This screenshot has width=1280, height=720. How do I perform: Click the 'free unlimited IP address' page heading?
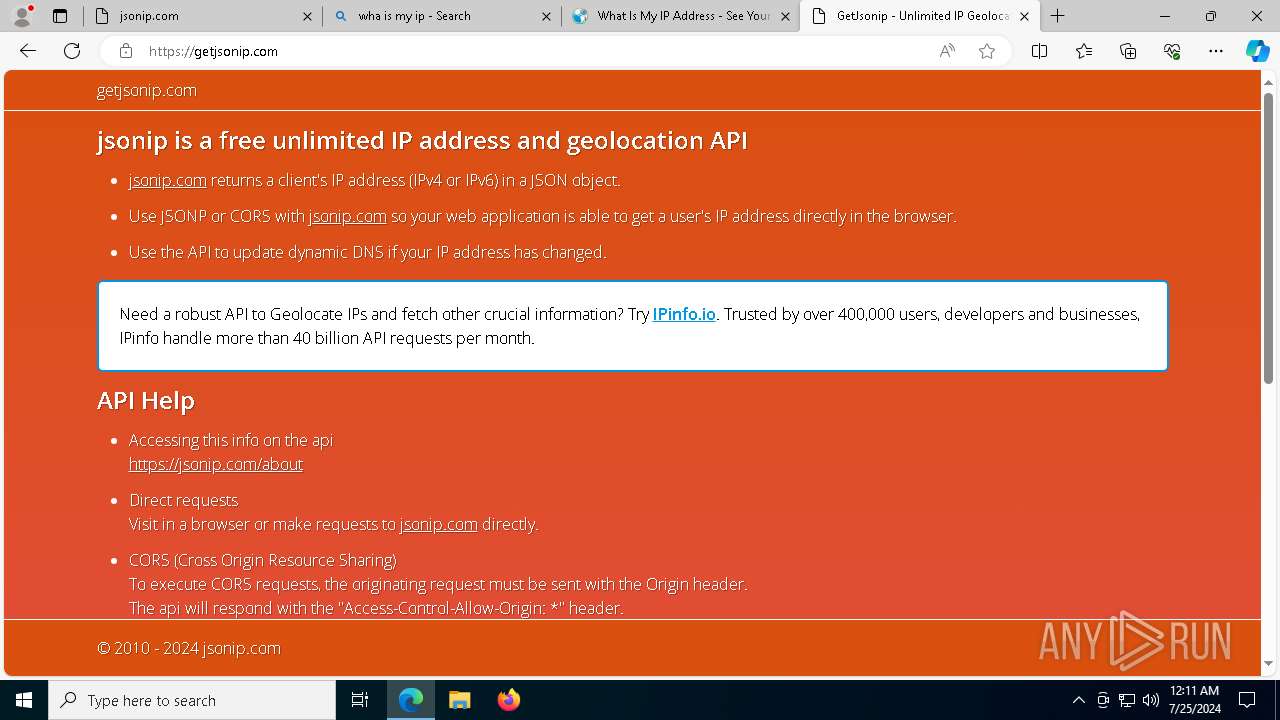click(x=422, y=140)
